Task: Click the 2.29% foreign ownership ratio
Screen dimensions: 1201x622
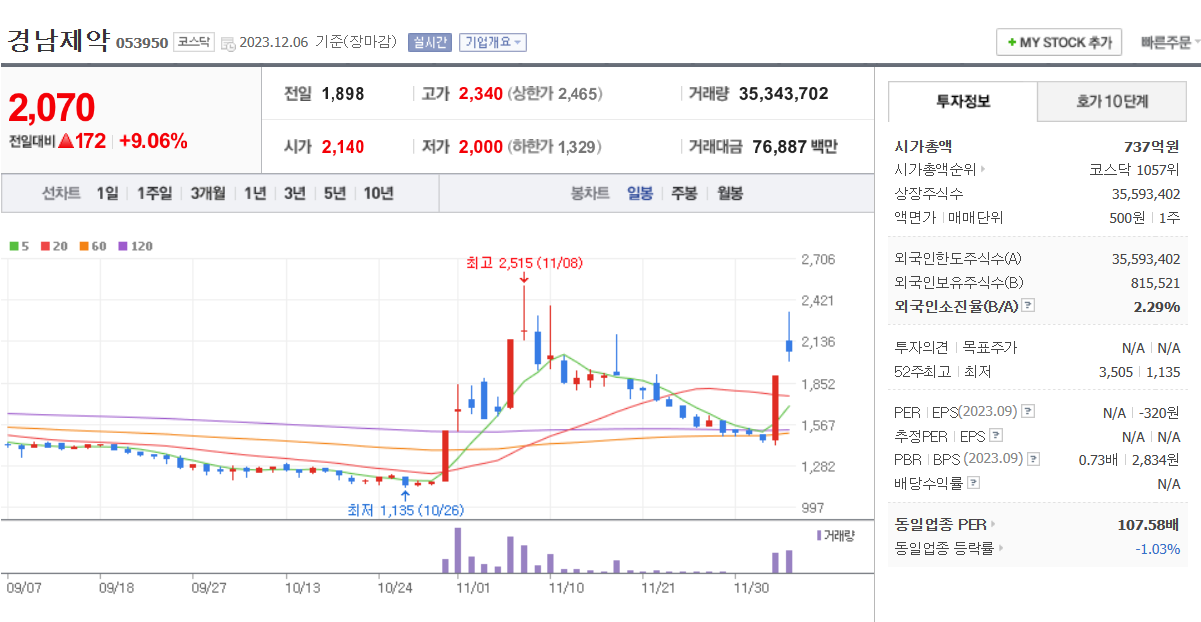Action: [1156, 307]
